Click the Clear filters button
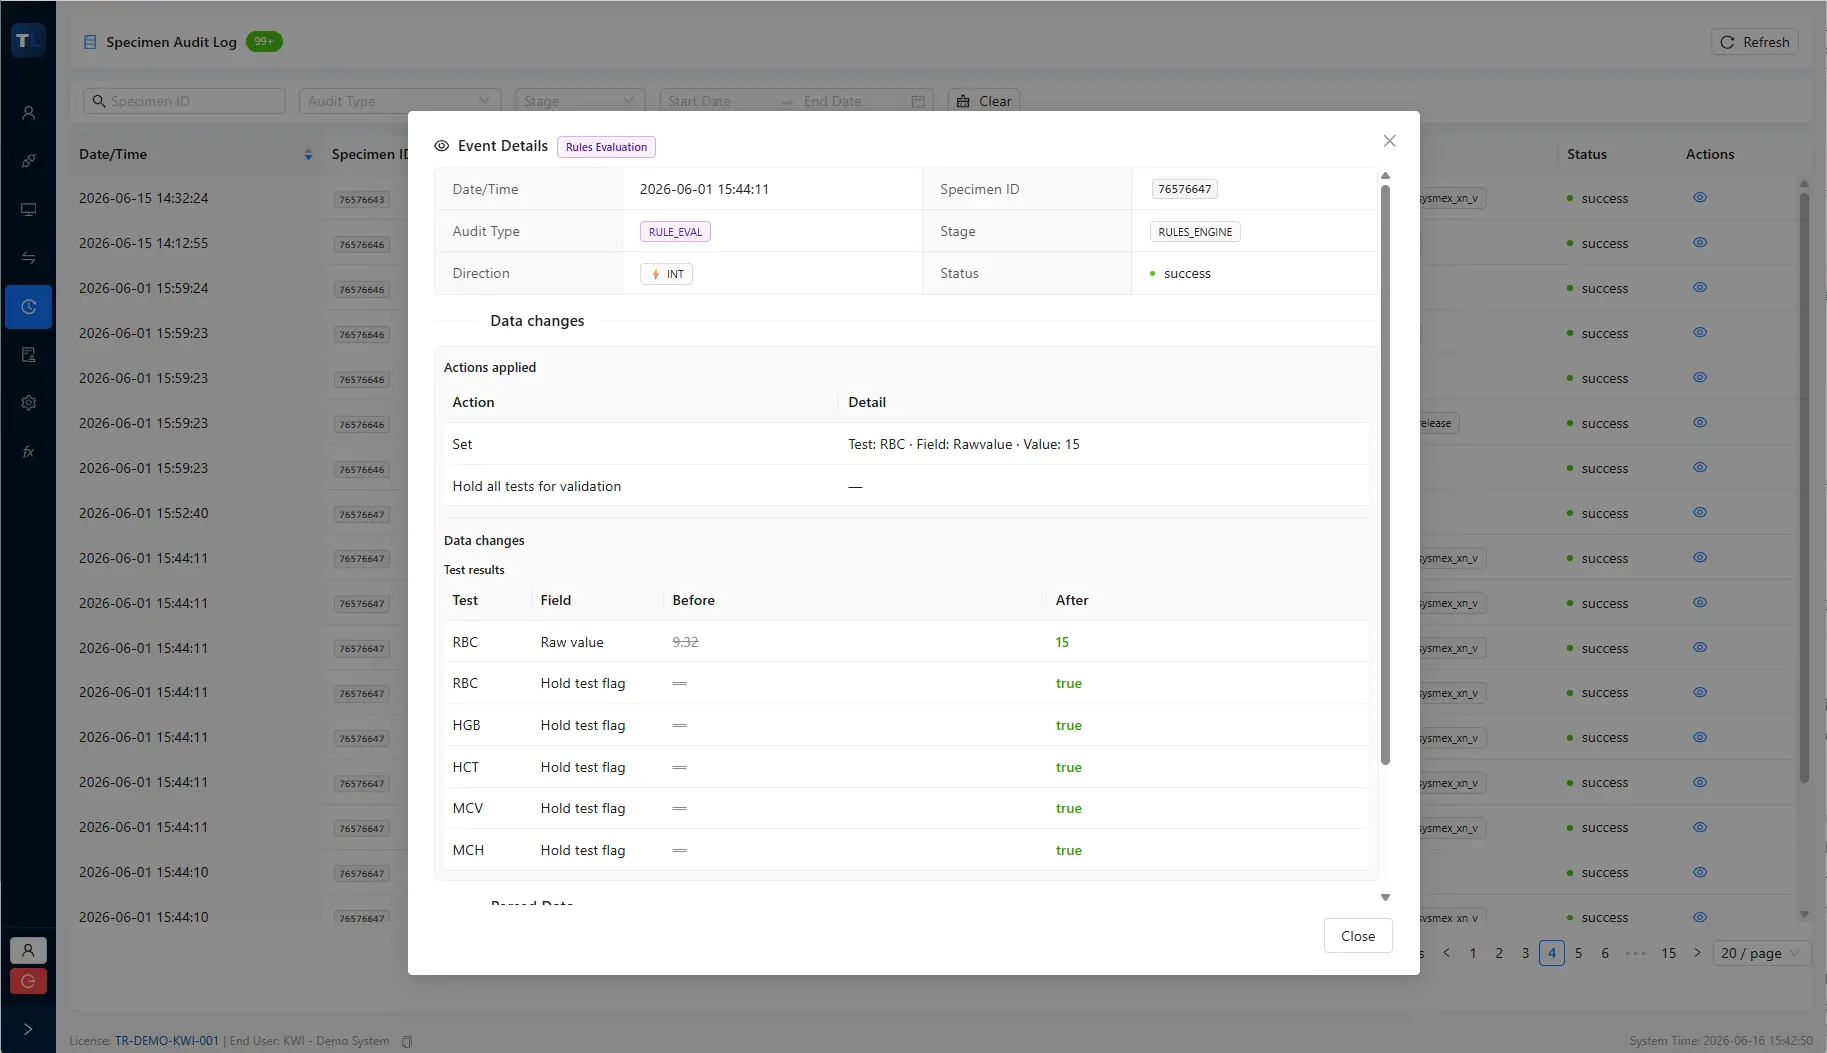Viewport: 1827px width, 1053px height. click(x=984, y=101)
